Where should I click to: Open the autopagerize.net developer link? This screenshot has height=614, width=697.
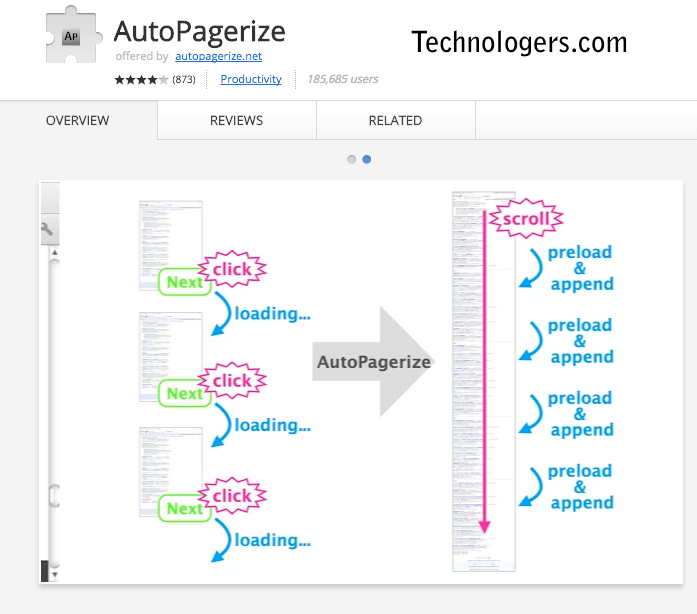click(x=218, y=56)
